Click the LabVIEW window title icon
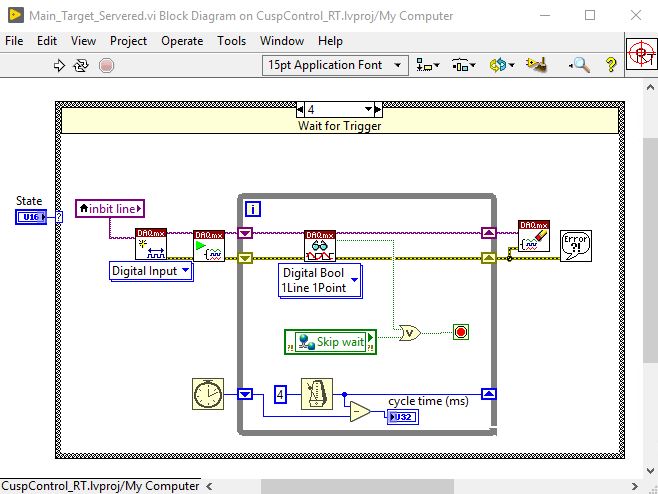 point(16,16)
